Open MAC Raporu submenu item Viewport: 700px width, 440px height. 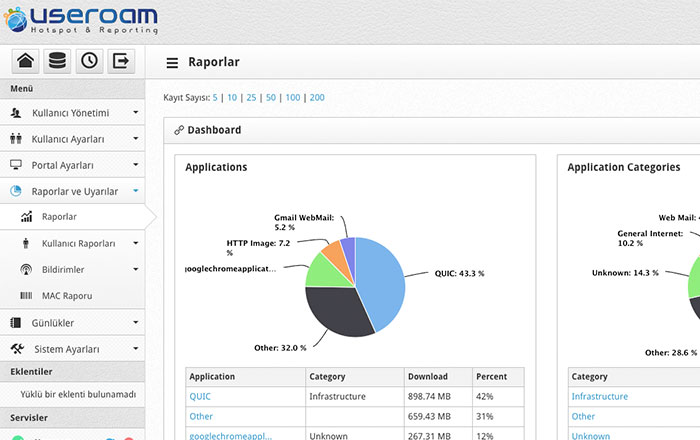tap(72, 296)
